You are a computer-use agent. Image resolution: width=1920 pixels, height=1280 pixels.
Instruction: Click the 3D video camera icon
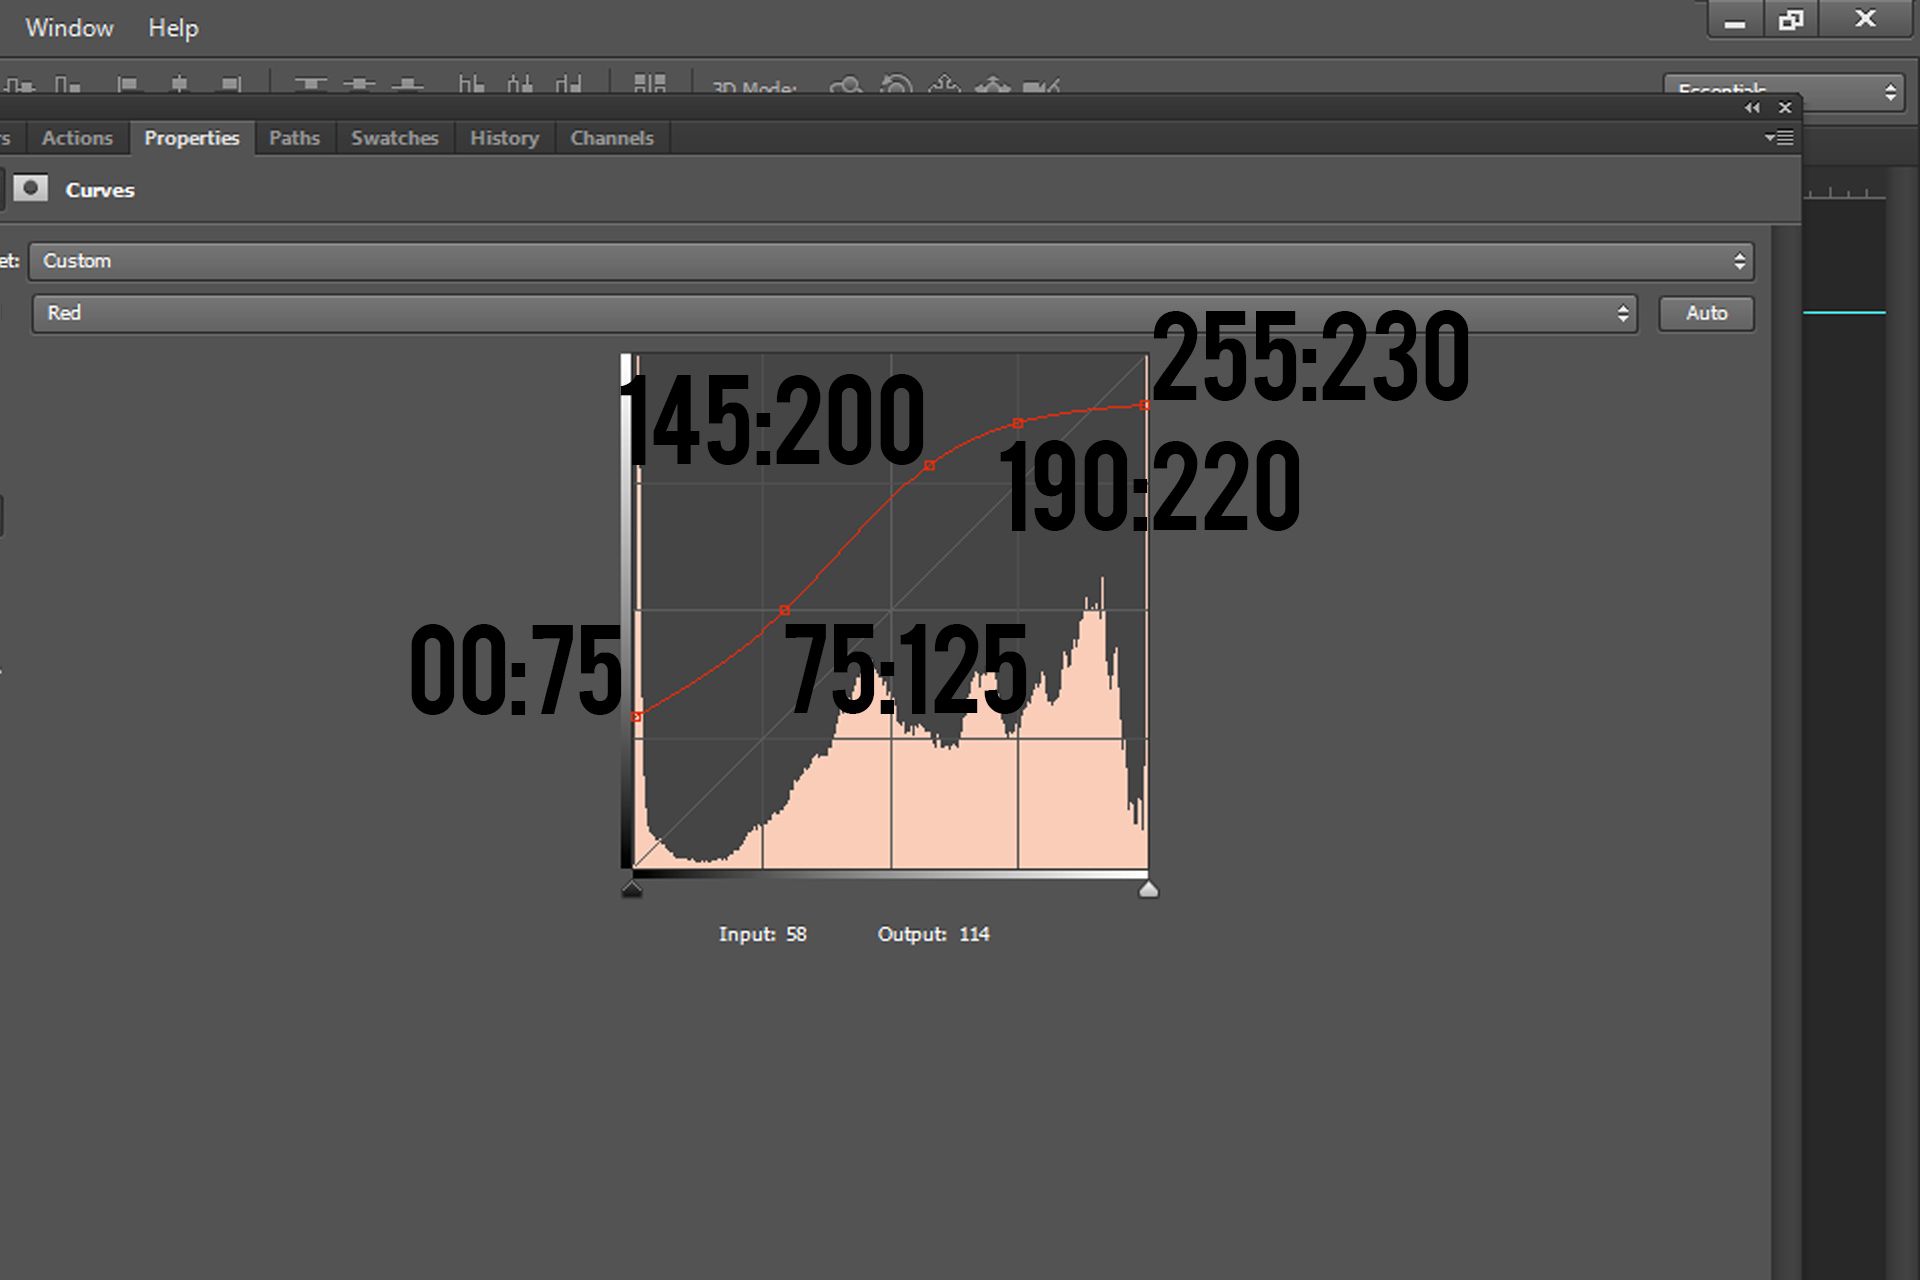click(1041, 87)
